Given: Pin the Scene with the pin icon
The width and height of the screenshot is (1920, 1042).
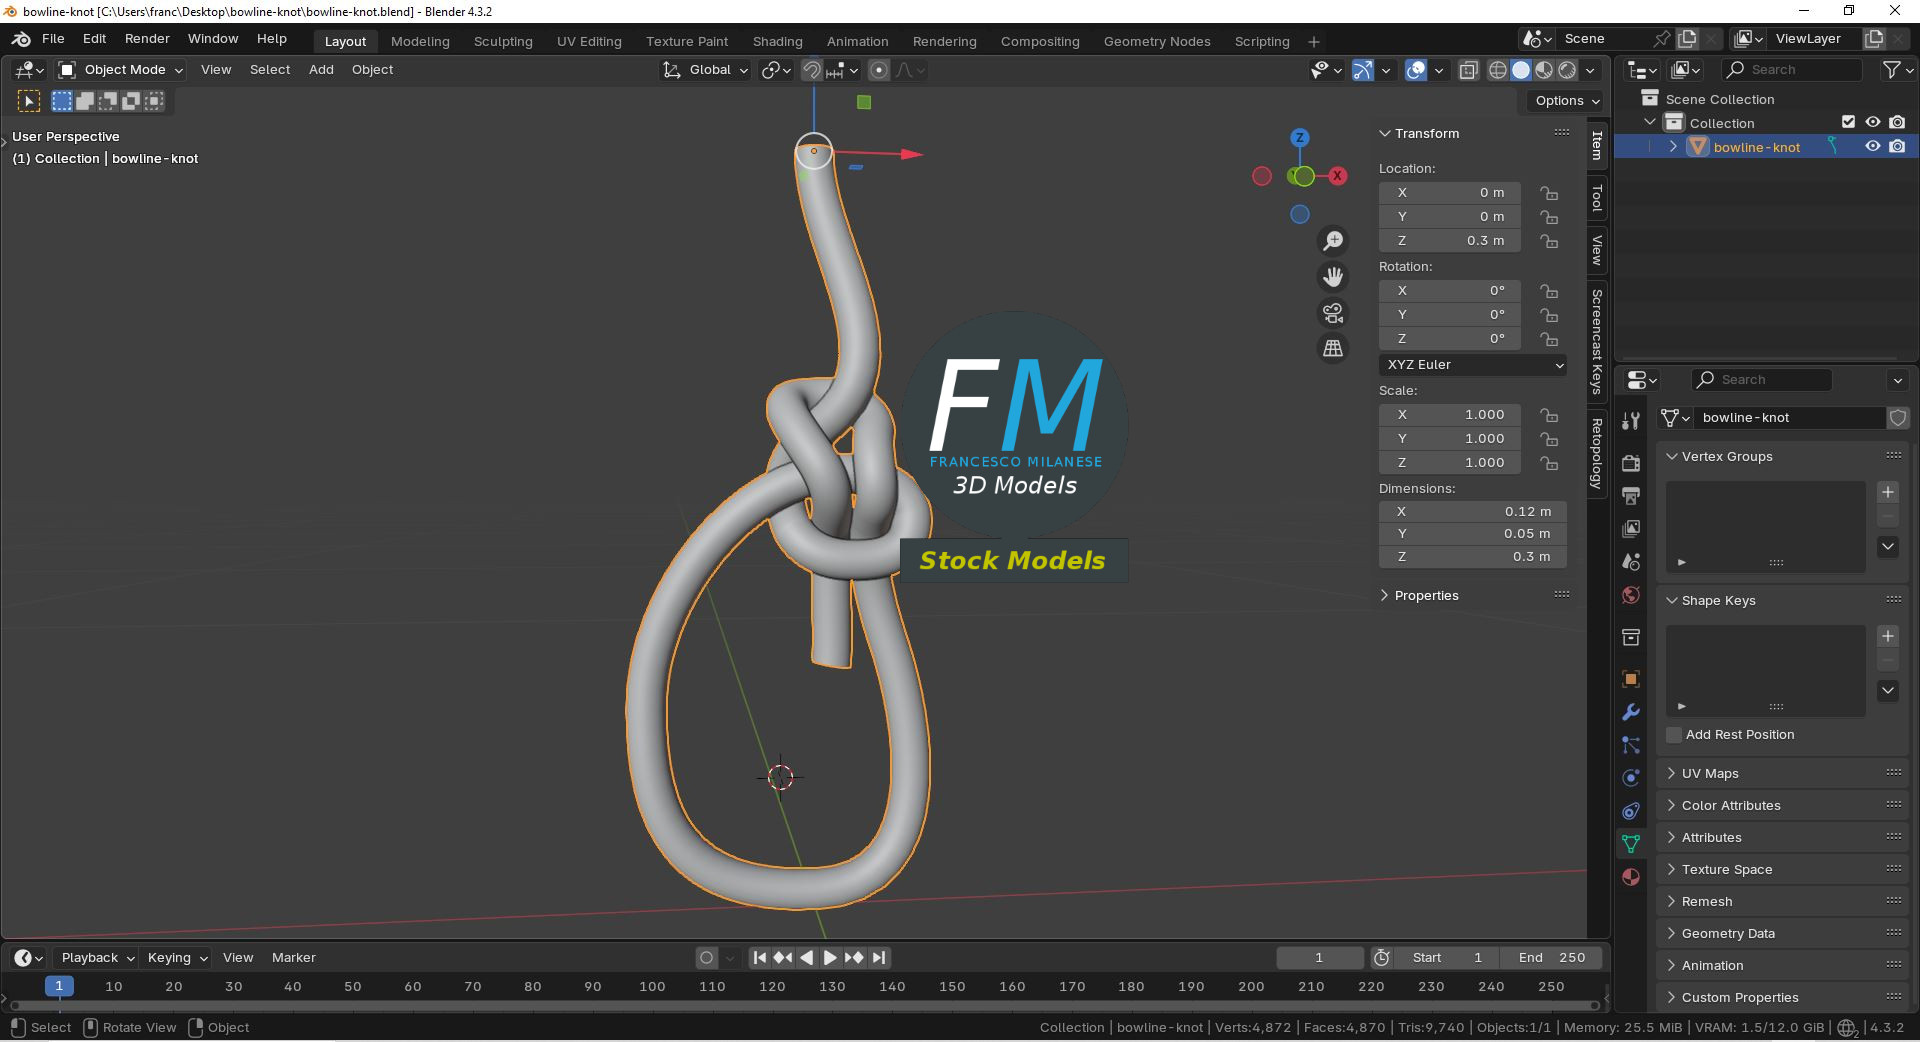Looking at the screenshot, I should coord(1662,39).
